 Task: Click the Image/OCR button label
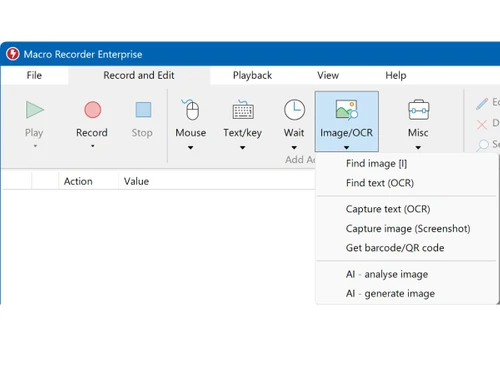coord(346,133)
